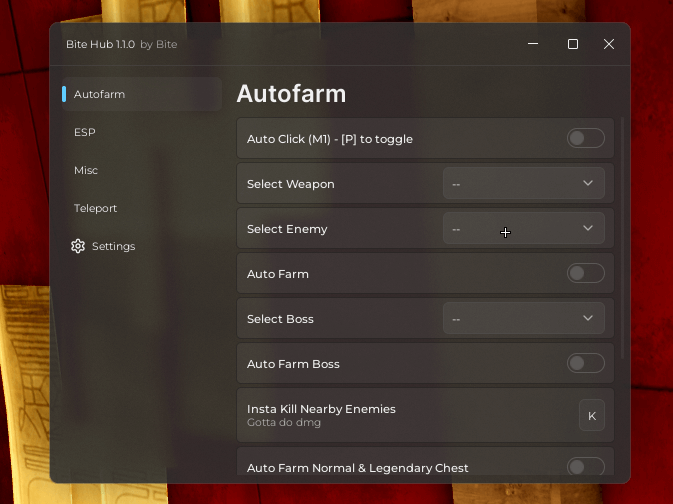Viewport: 673px width, 504px height.
Task: Enable the Auto Farm switch
Action: pyautogui.click(x=585, y=273)
